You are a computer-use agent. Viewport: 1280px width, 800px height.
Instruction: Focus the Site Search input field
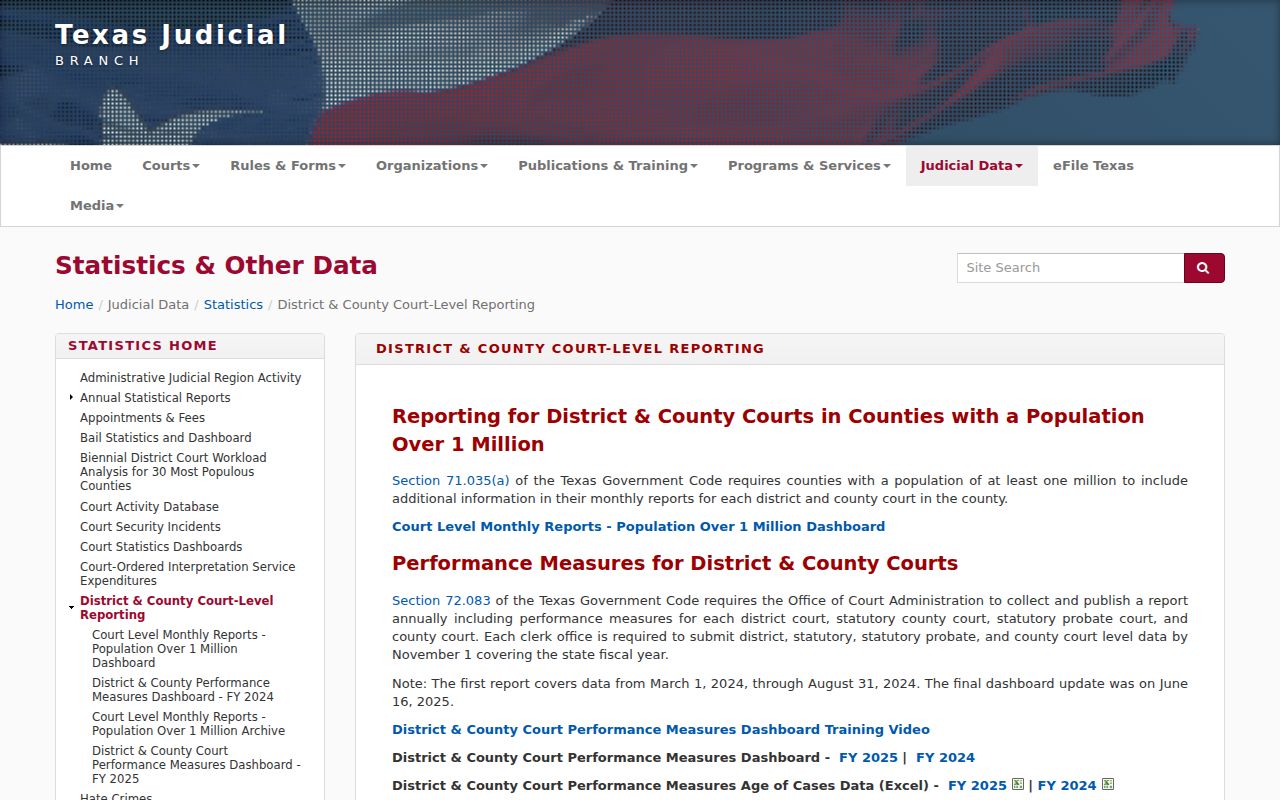tap(1070, 268)
